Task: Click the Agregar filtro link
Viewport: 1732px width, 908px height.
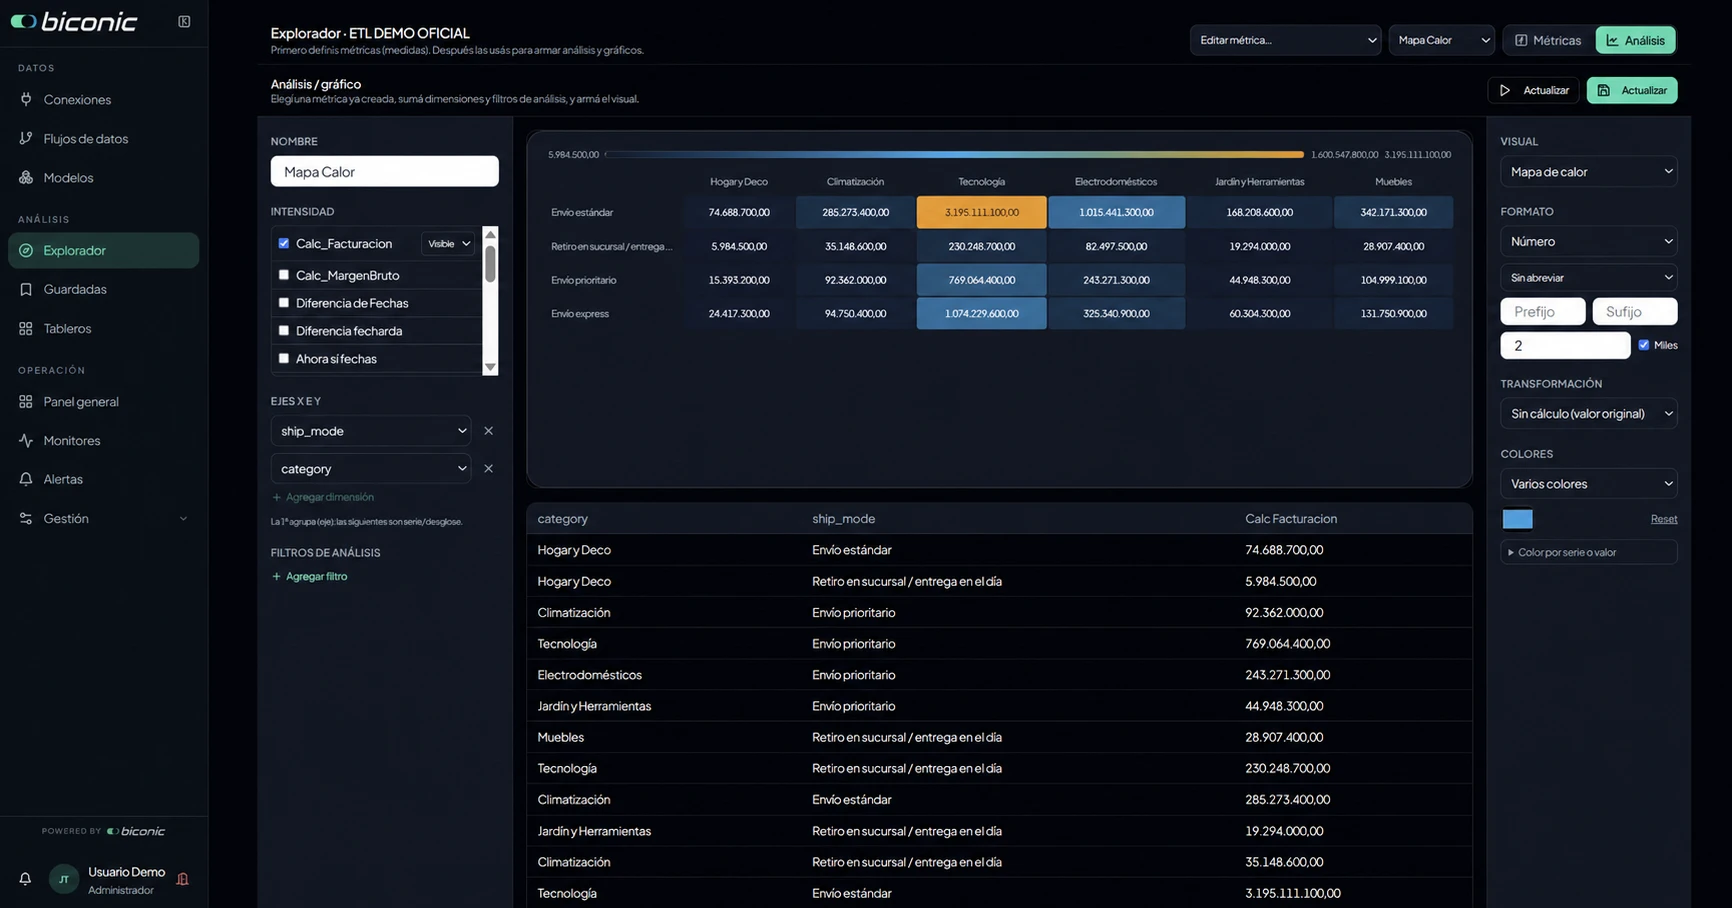Action: pos(310,576)
